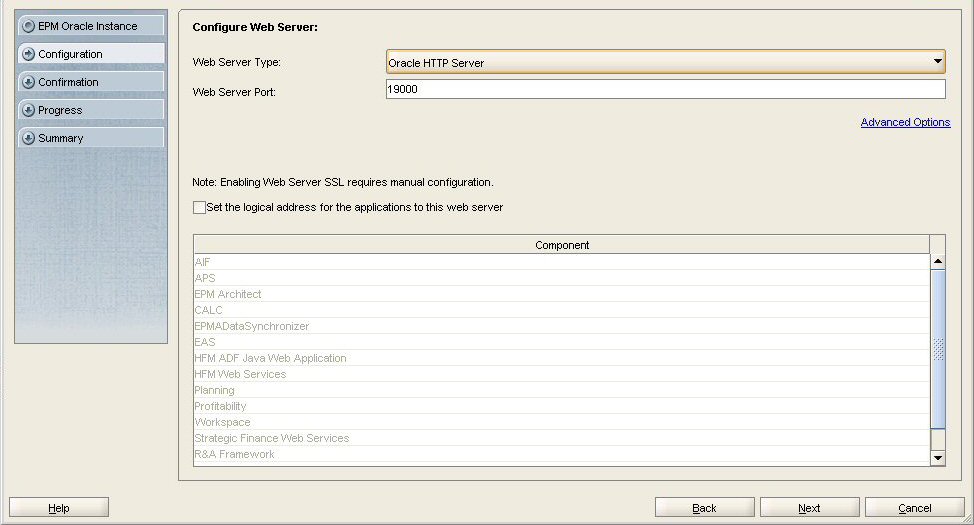The height and width of the screenshot is (525, 974).
Task: Select the Configuration step label
Action: click(70, 54)
